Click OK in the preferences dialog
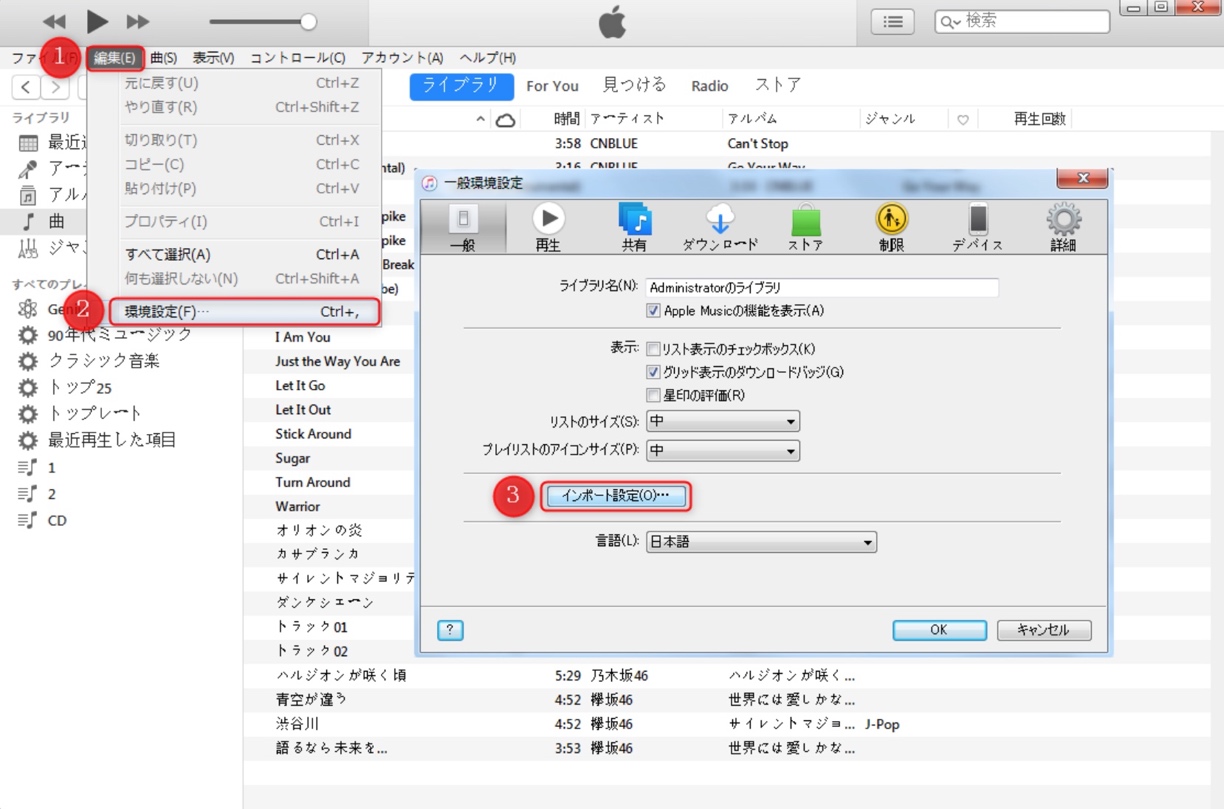The width and height of the screenshot is (1224, 809). pyautogui.click(x=939, y=630)
